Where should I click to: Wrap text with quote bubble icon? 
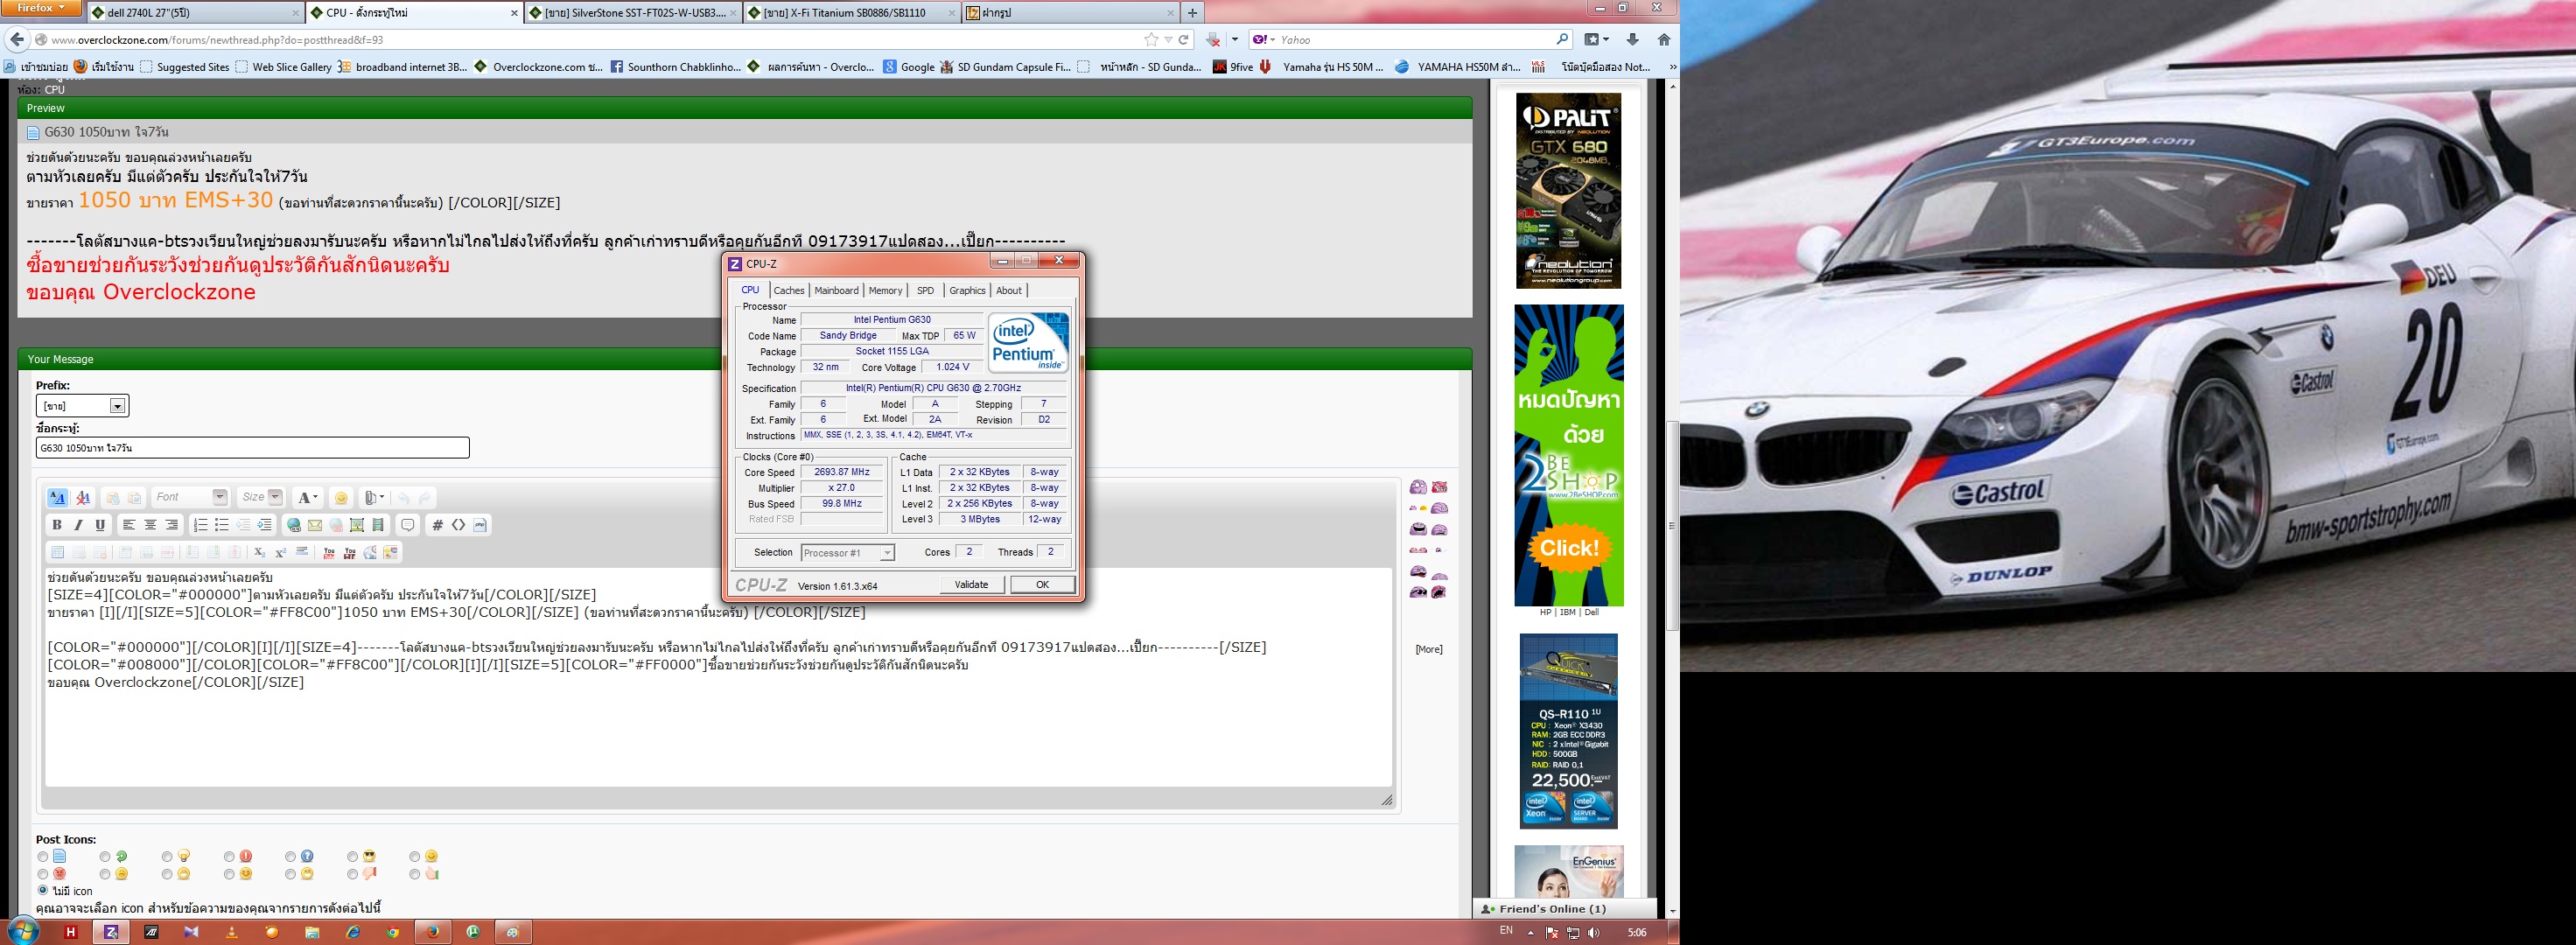[x=407, y=525]
